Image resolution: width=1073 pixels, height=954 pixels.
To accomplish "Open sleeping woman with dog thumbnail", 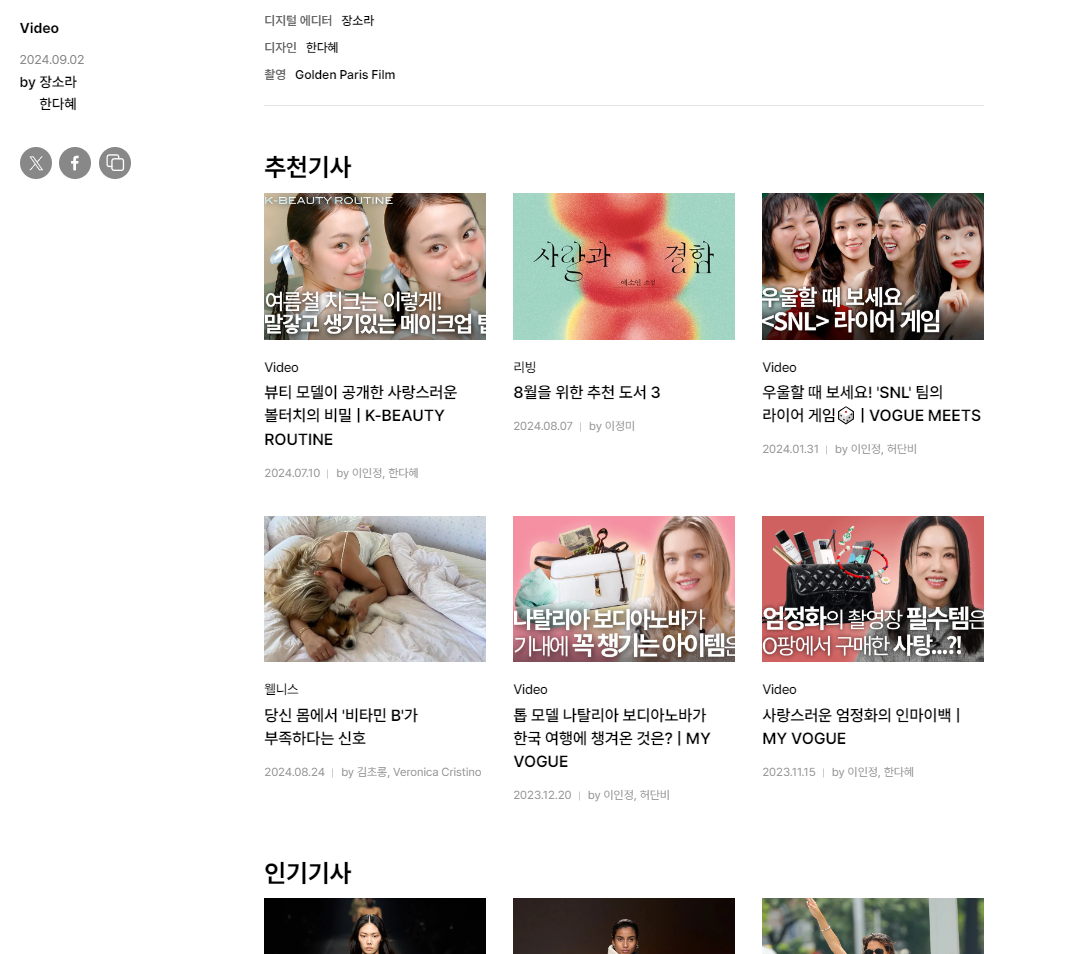I will (375, 589).
